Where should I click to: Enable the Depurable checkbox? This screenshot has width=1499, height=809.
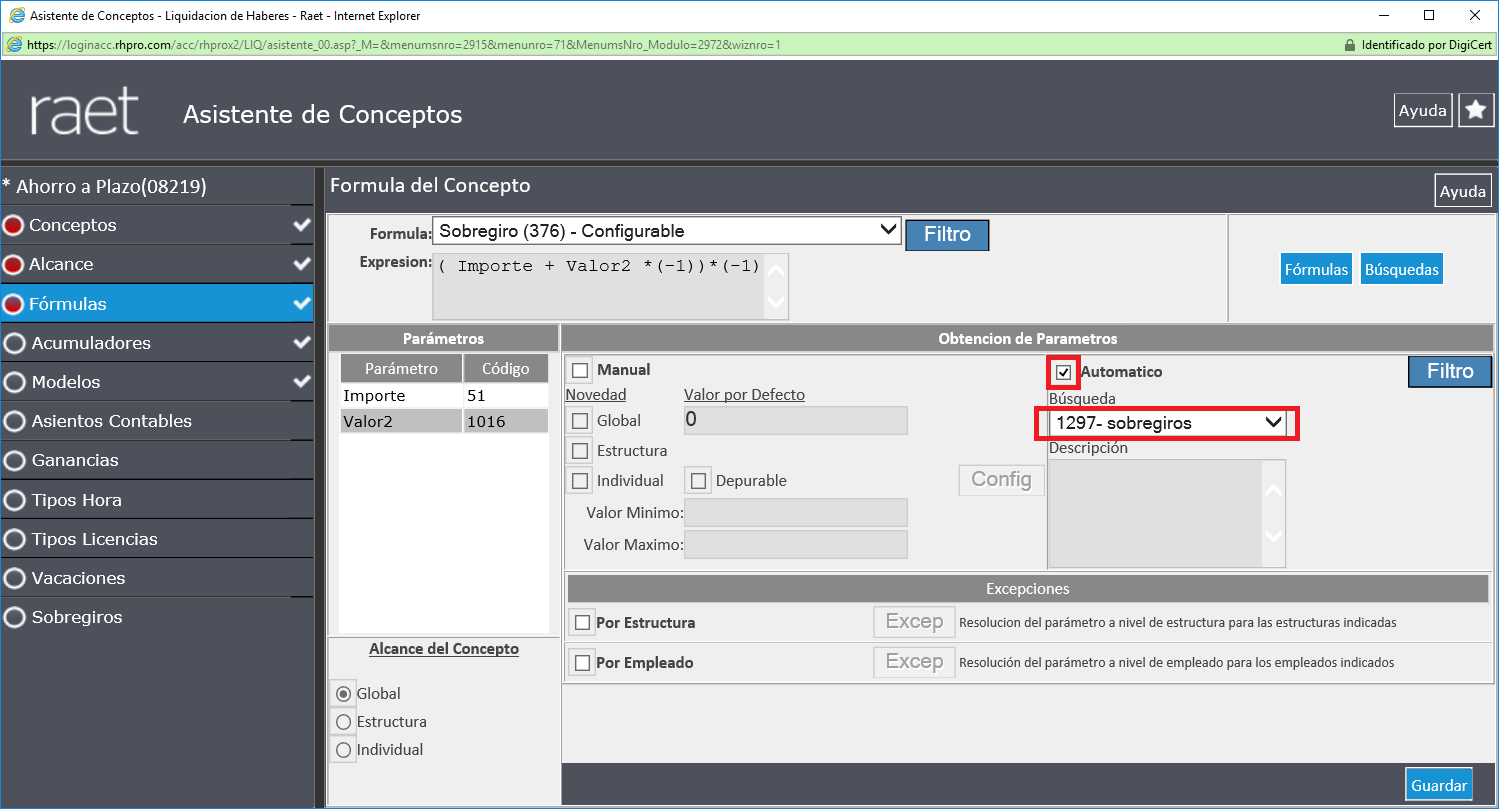(x=698, y=481)
